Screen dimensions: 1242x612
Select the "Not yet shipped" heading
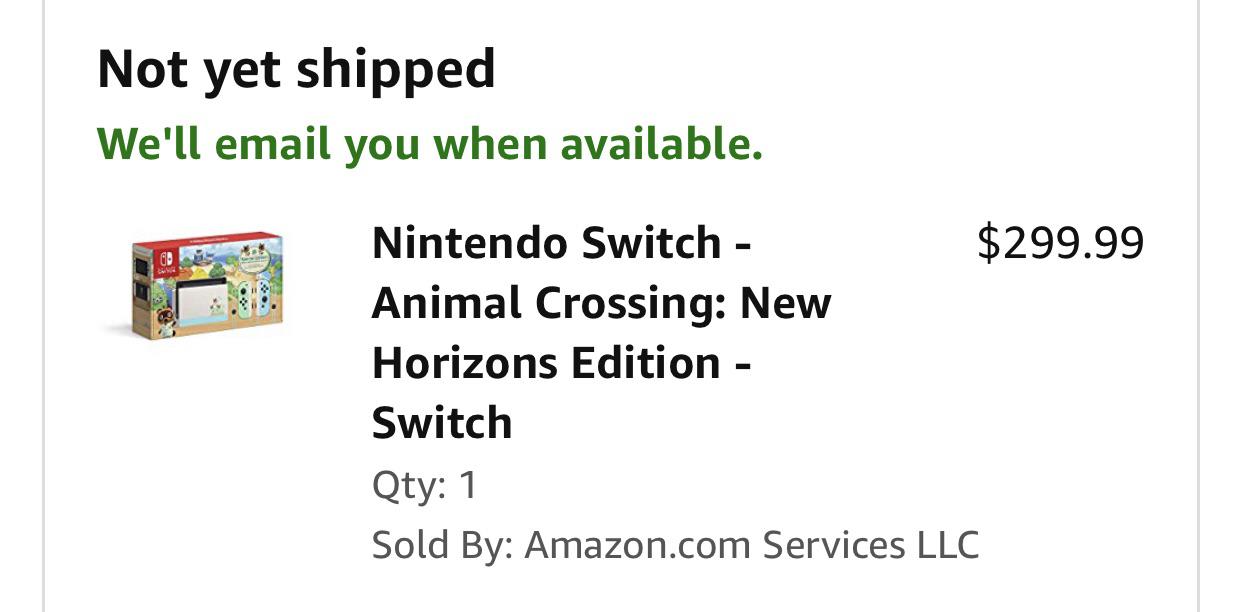point(296,69)
